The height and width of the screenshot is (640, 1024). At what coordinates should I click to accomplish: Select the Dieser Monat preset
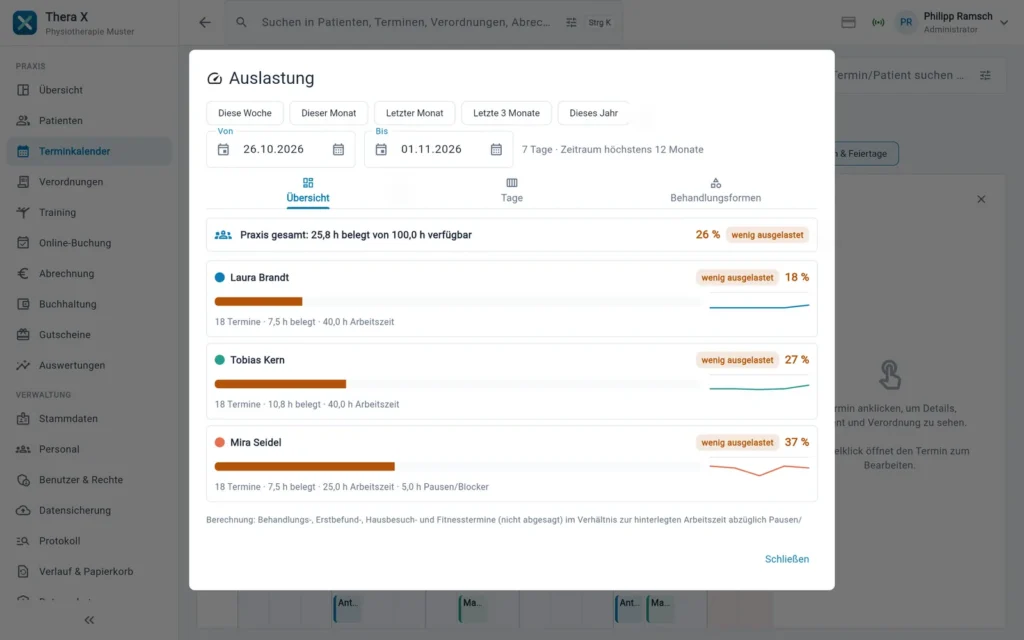click(328, 113)
